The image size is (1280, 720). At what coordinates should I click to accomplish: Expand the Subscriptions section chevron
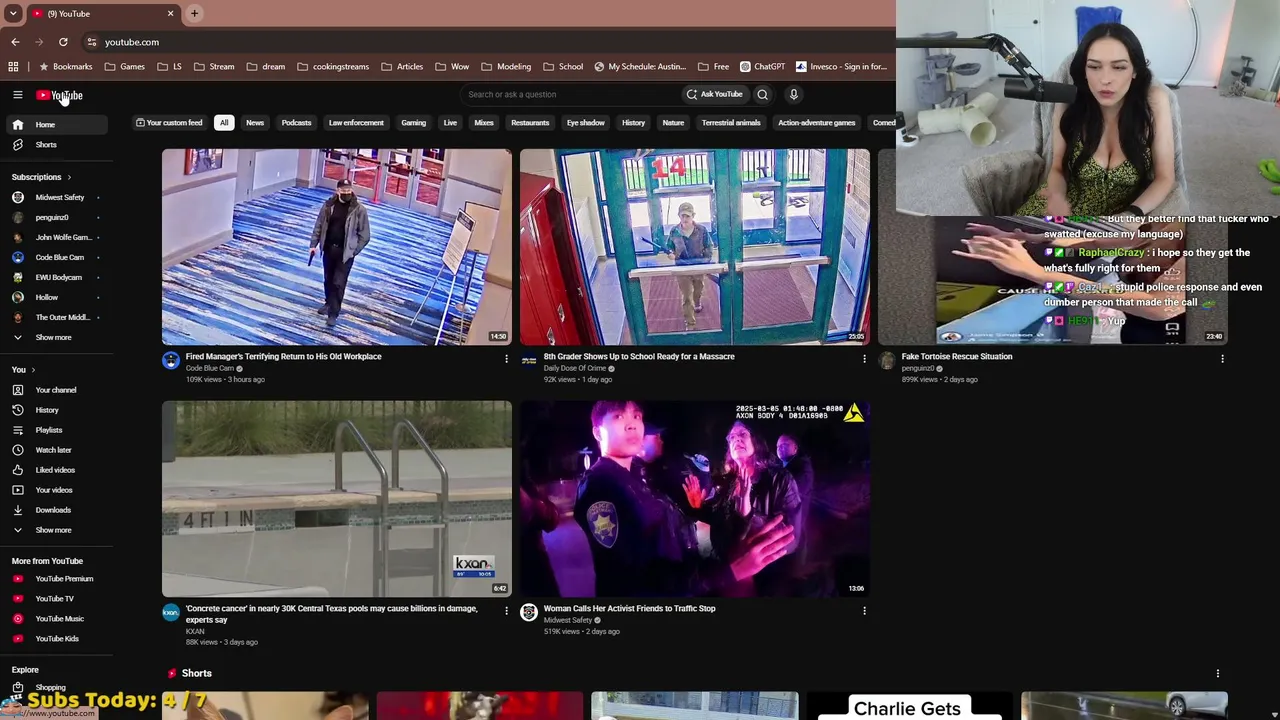coord(69,177)
